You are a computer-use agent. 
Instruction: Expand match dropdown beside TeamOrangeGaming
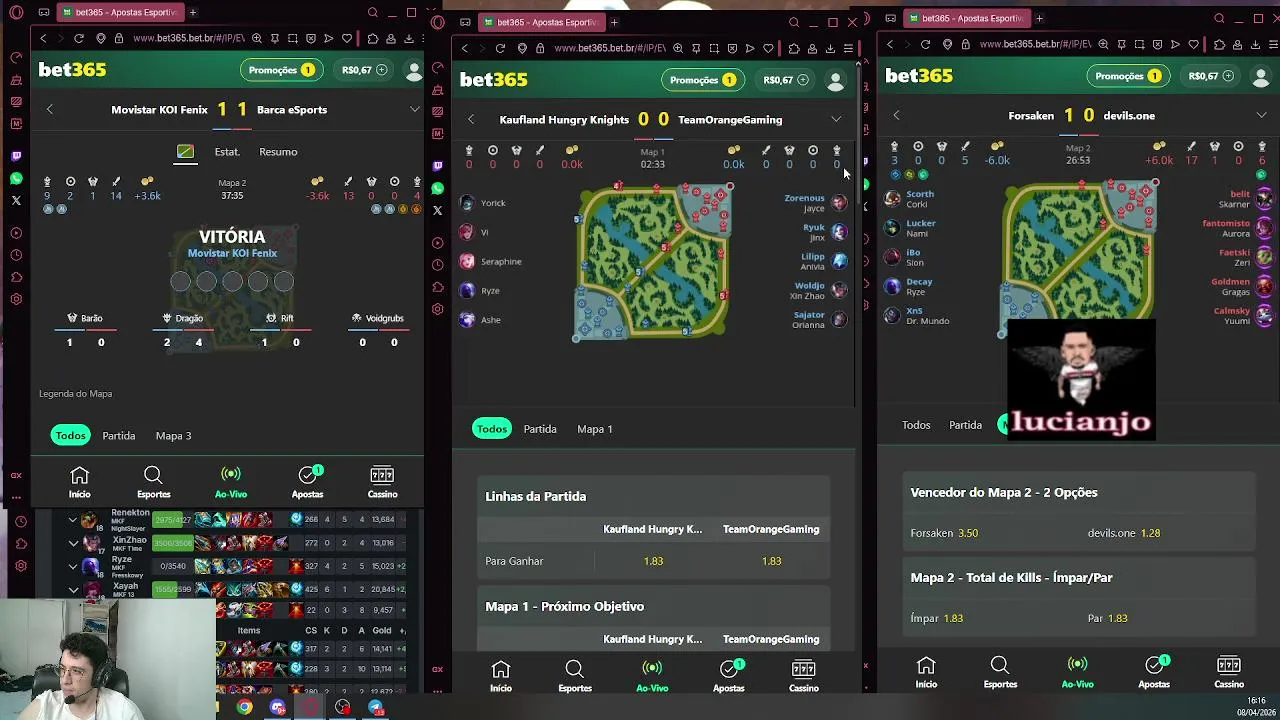point(836,120)
